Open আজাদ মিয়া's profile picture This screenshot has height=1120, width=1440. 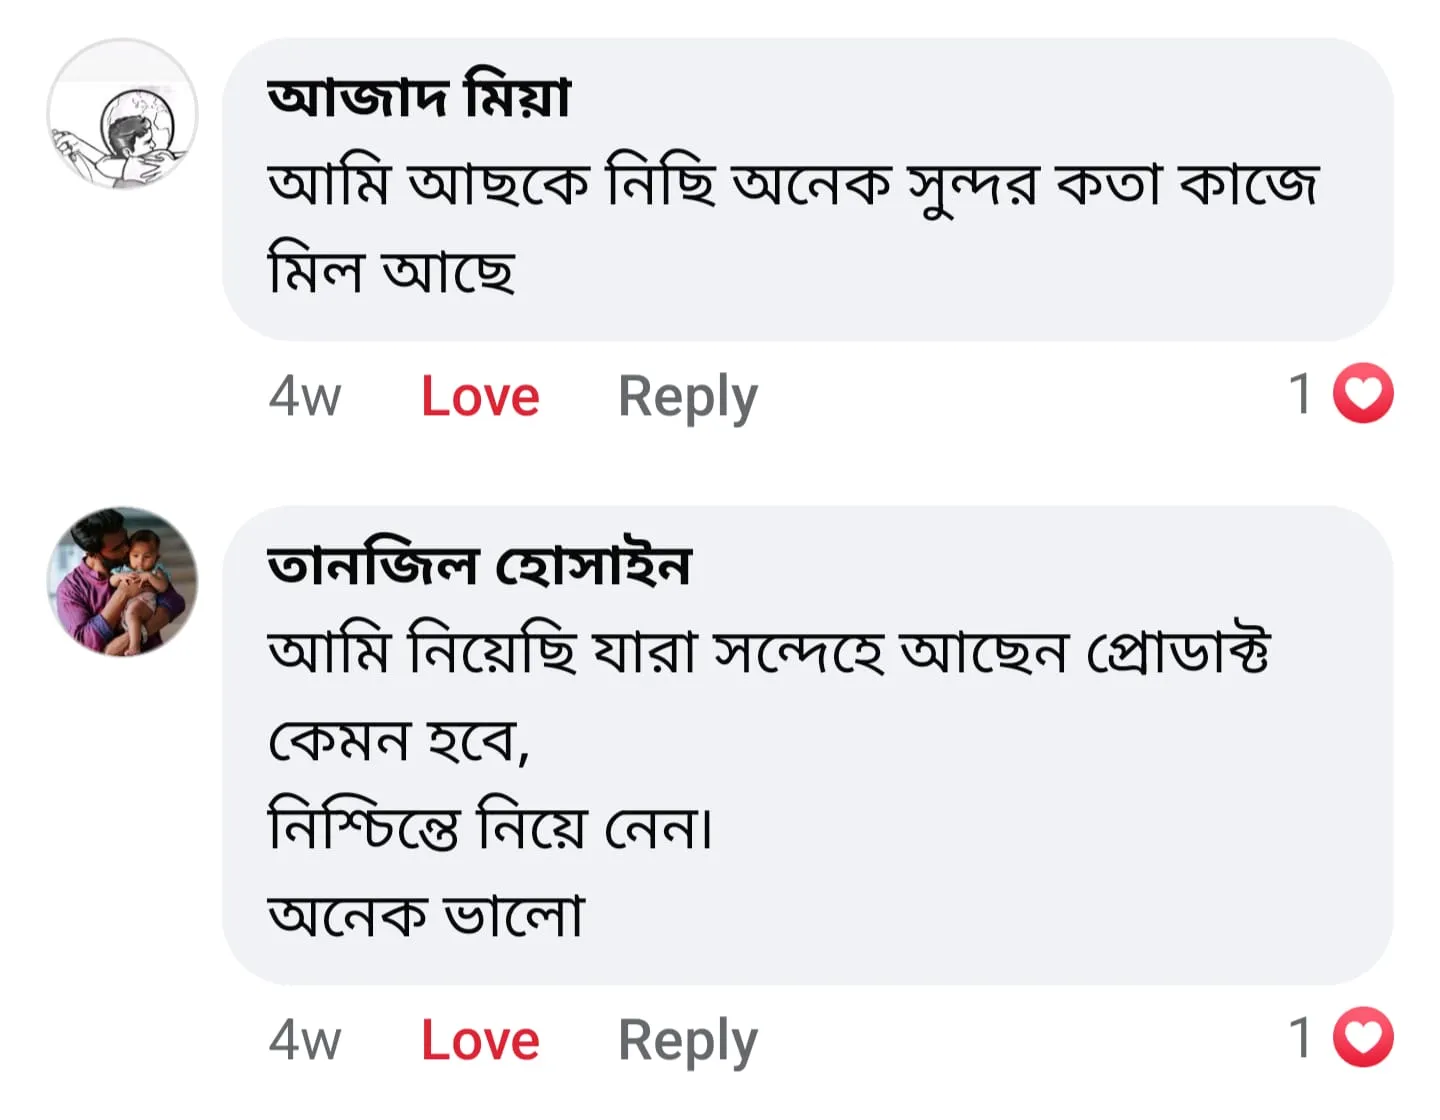tap(122, 114)
